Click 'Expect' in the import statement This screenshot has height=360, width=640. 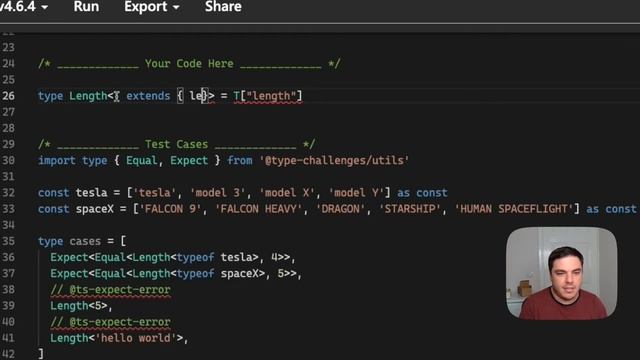point(189,160)
